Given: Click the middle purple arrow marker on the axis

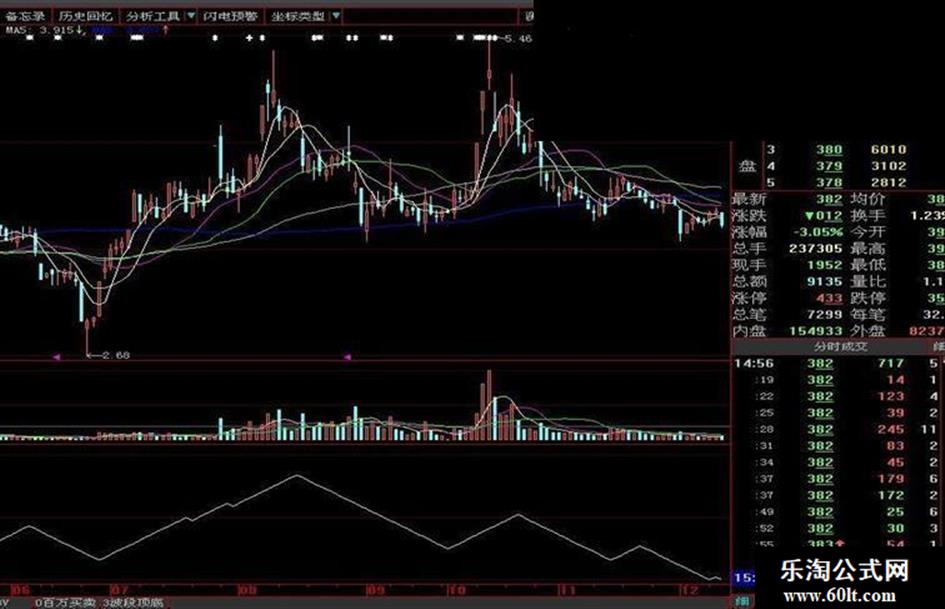Looking at the screenshot, I should [347, 357].
